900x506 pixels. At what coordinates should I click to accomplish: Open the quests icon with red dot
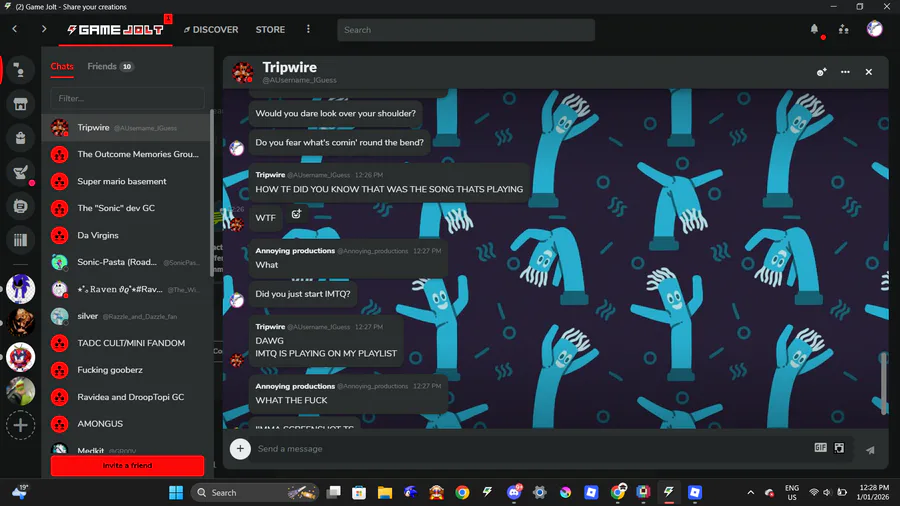coord(20,172)
